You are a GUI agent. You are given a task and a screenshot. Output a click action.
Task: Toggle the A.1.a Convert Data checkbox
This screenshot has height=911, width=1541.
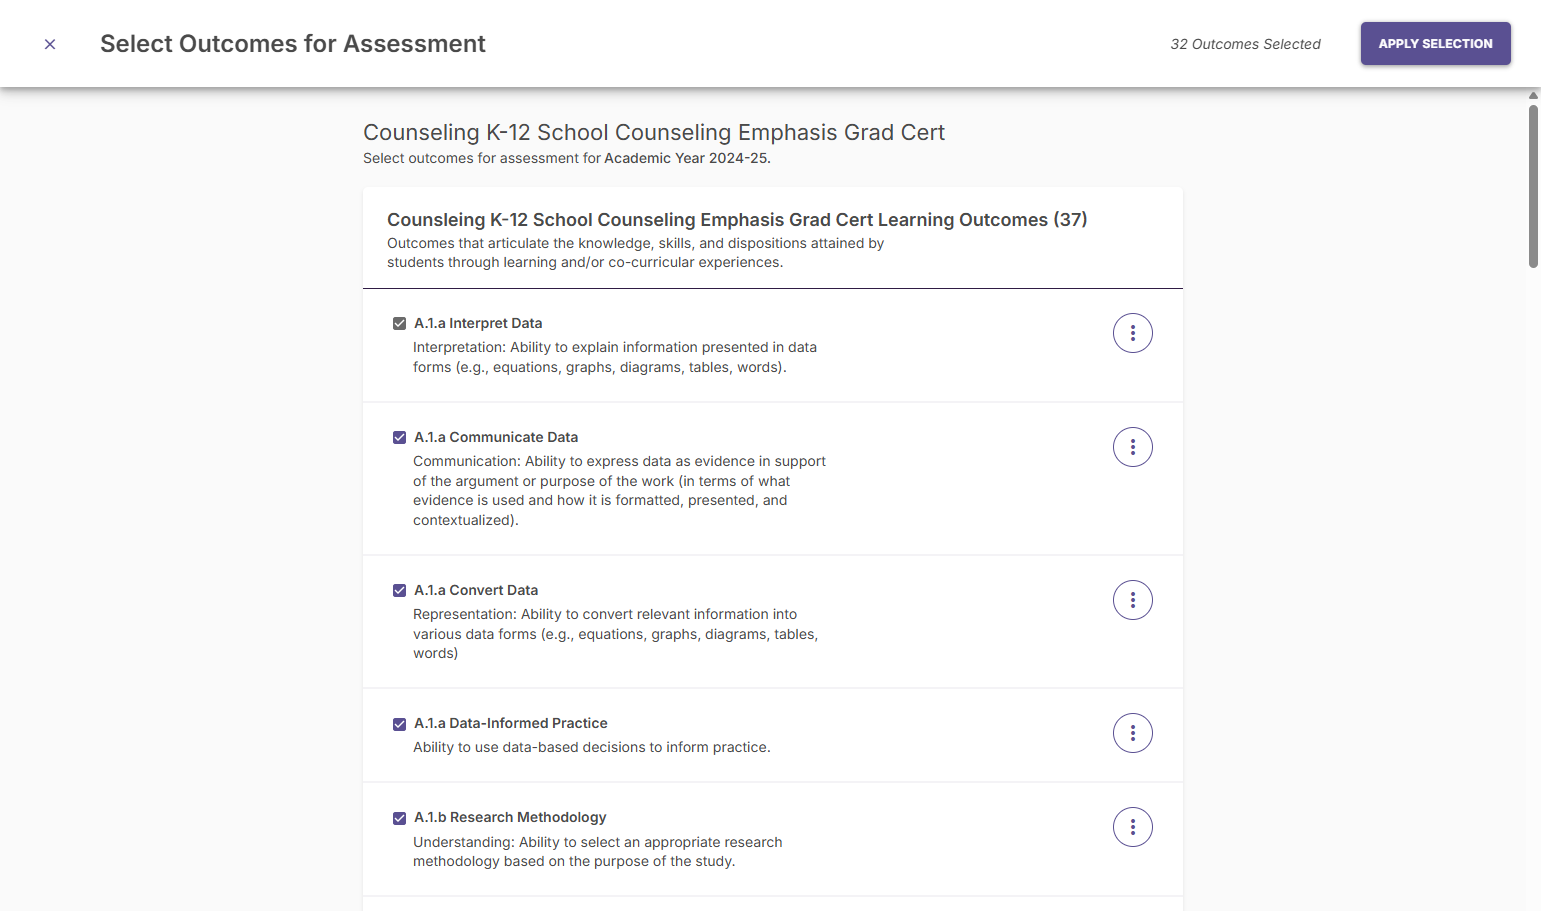399,590
